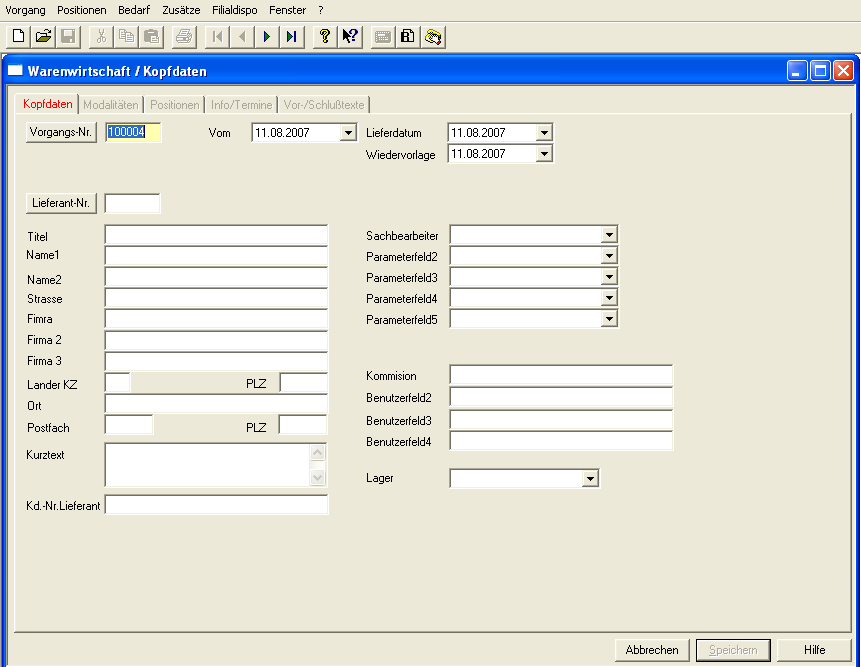Activate the context help pointer icon
The width and height of the screenshot is (861, 667).
click(349, 37)
